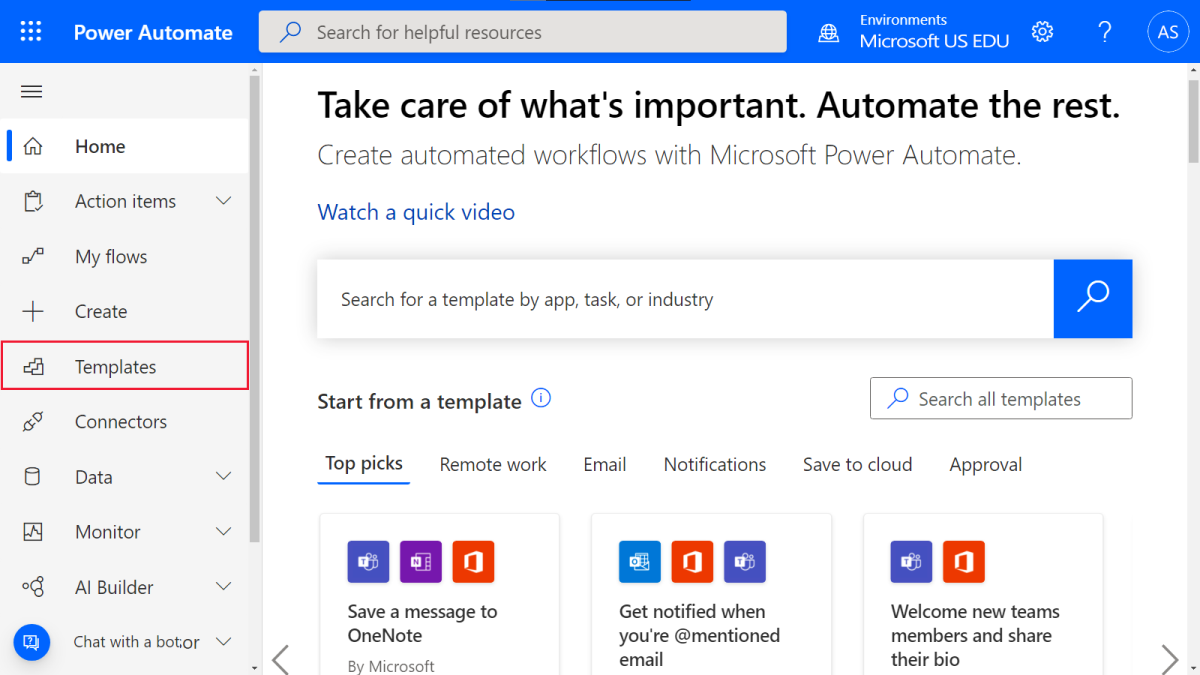Focus the 'Search all templates' box

(1001, 398)
